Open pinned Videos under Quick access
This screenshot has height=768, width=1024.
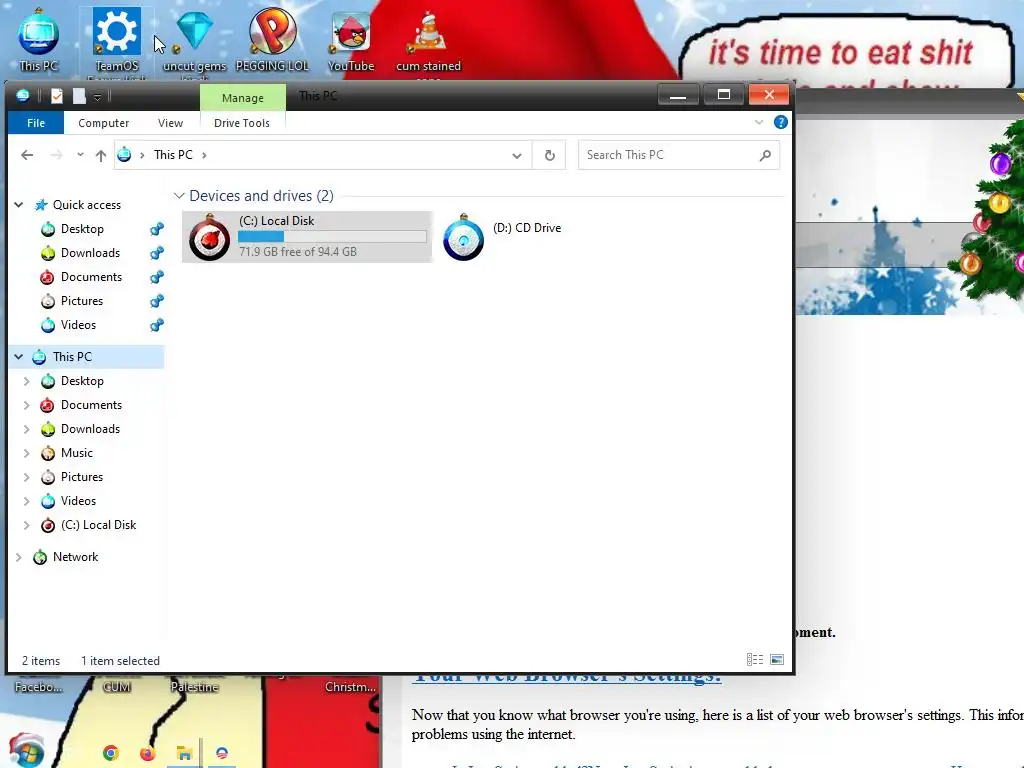pyautogui.click(x=78, y=325)
